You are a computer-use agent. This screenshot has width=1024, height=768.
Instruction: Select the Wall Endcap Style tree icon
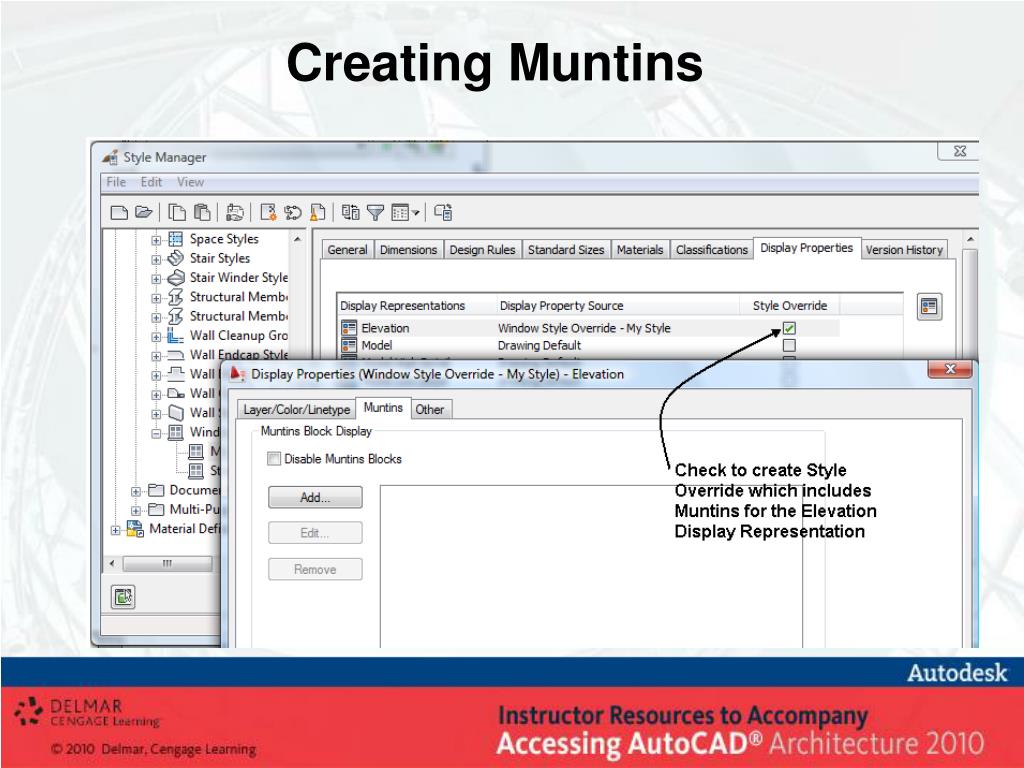(176, 355)
